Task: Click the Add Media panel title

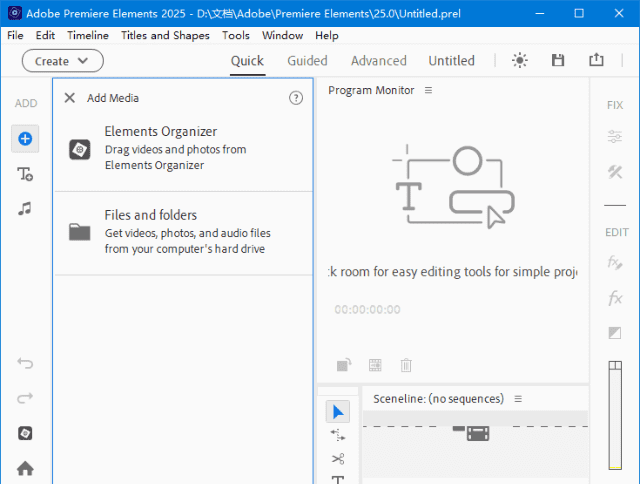Action: coord(113,98)
